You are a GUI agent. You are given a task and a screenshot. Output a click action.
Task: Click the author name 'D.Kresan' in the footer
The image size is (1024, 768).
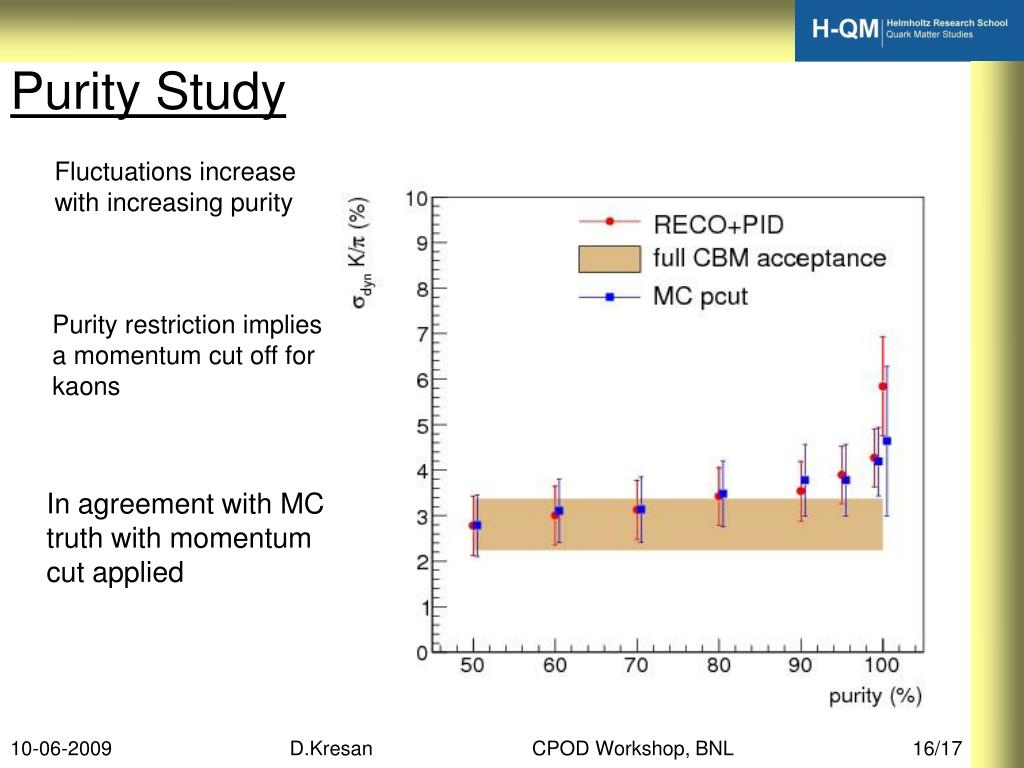331,748
